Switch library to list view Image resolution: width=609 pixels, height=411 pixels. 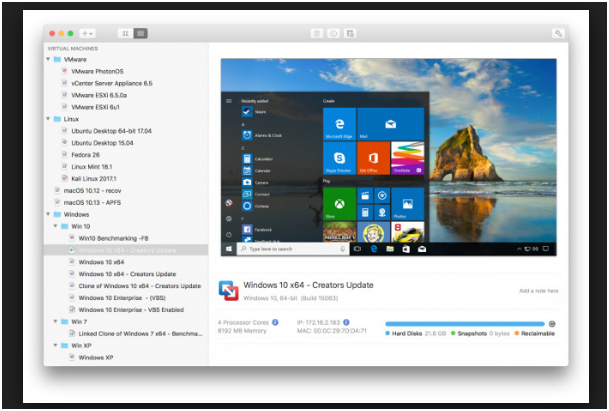[x=140, y=33]
